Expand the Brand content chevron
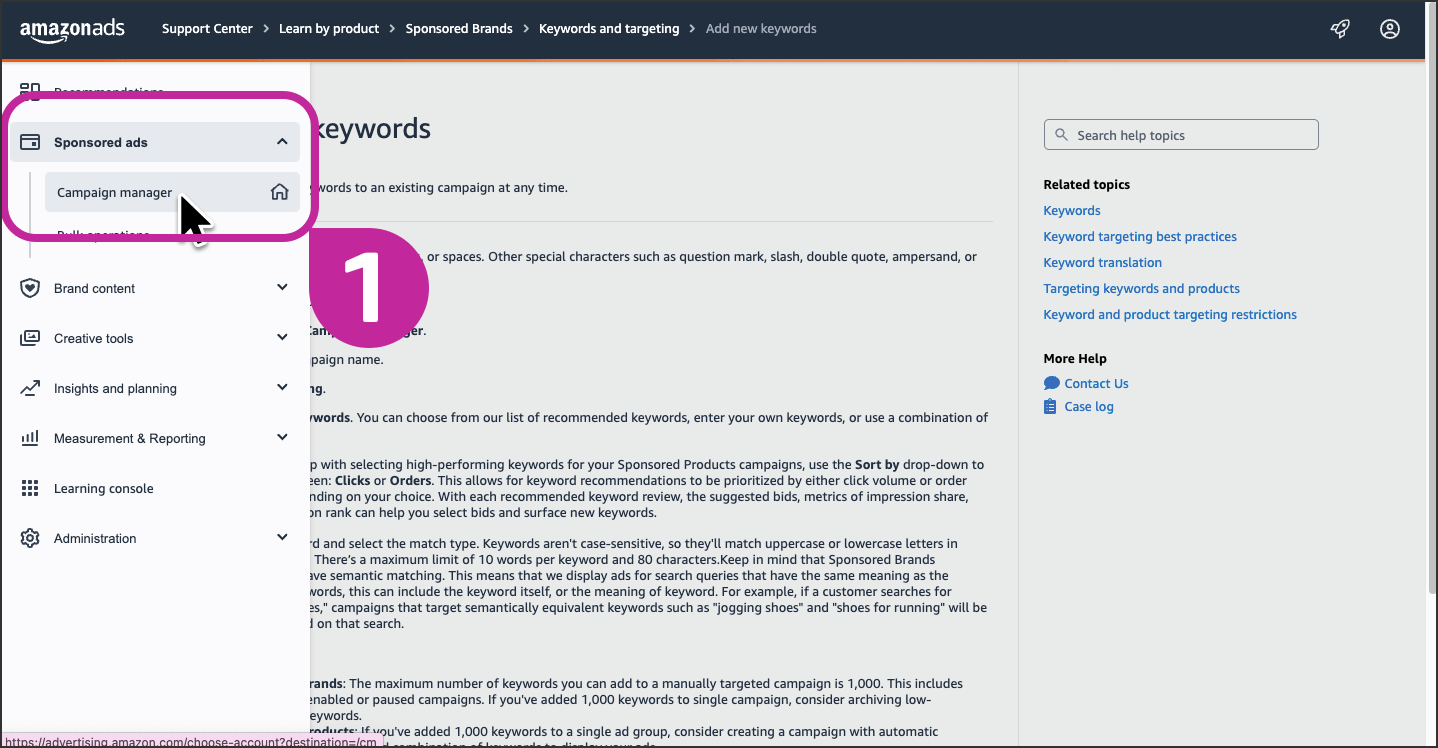The width and height of the screenshot is (1438, 748). [282, 288]
